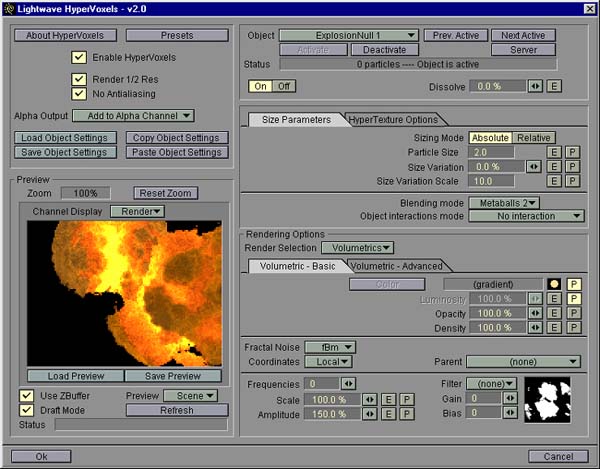The image size is (600, 469).
Task: Open the Coordinates Local dropdown
Action: tap(328, 362)
